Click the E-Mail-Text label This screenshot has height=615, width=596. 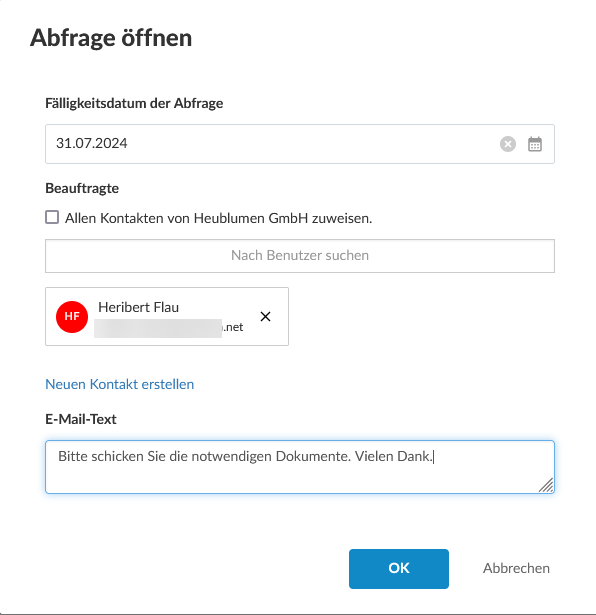tap(81, 419)
